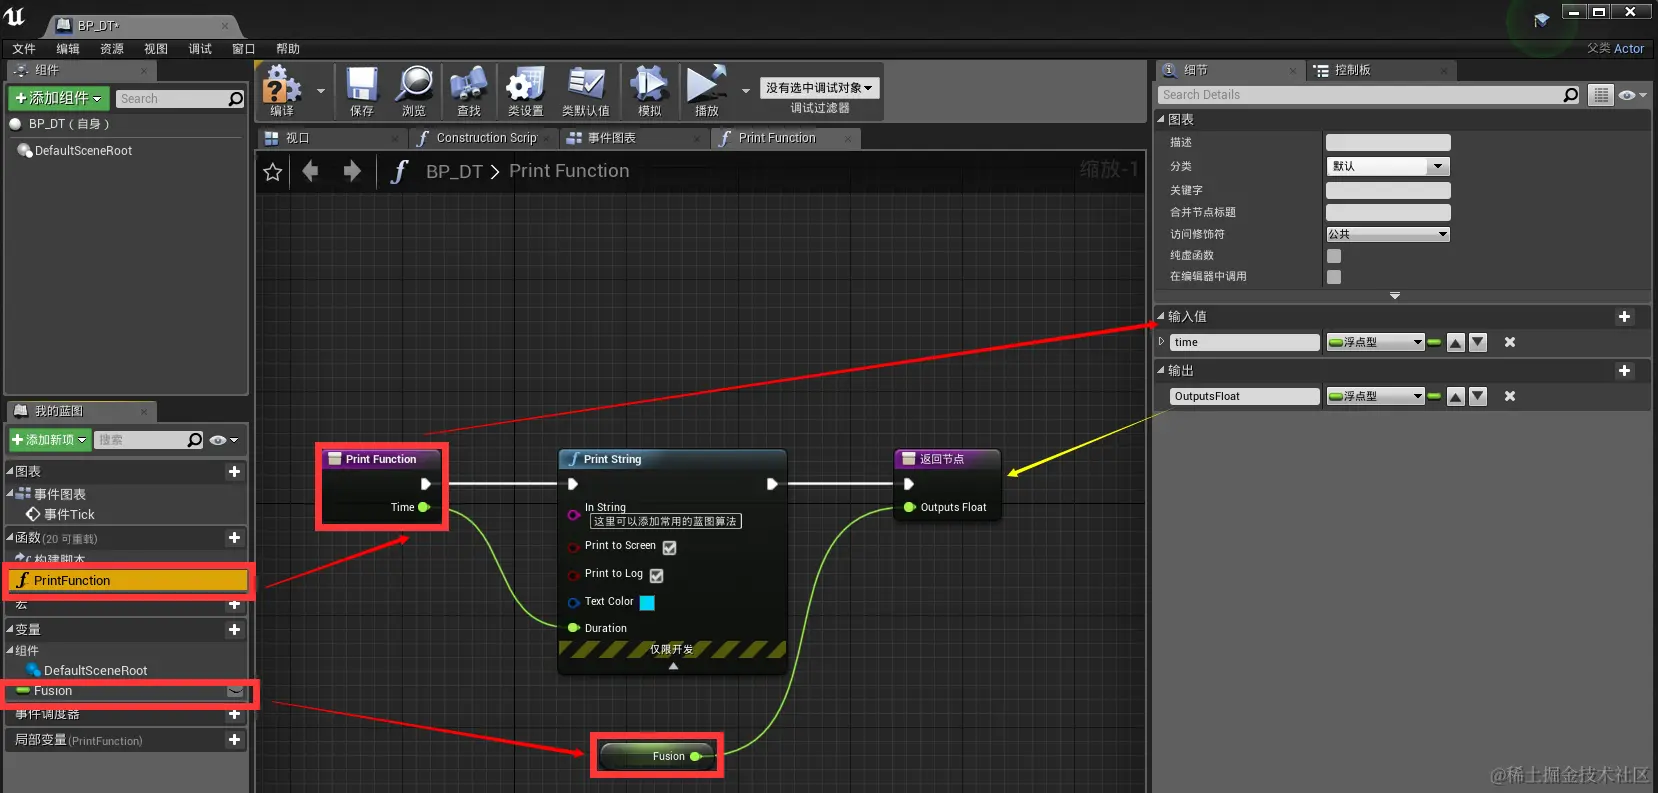Add a new input with plus icon

(x=1624, y=316)
